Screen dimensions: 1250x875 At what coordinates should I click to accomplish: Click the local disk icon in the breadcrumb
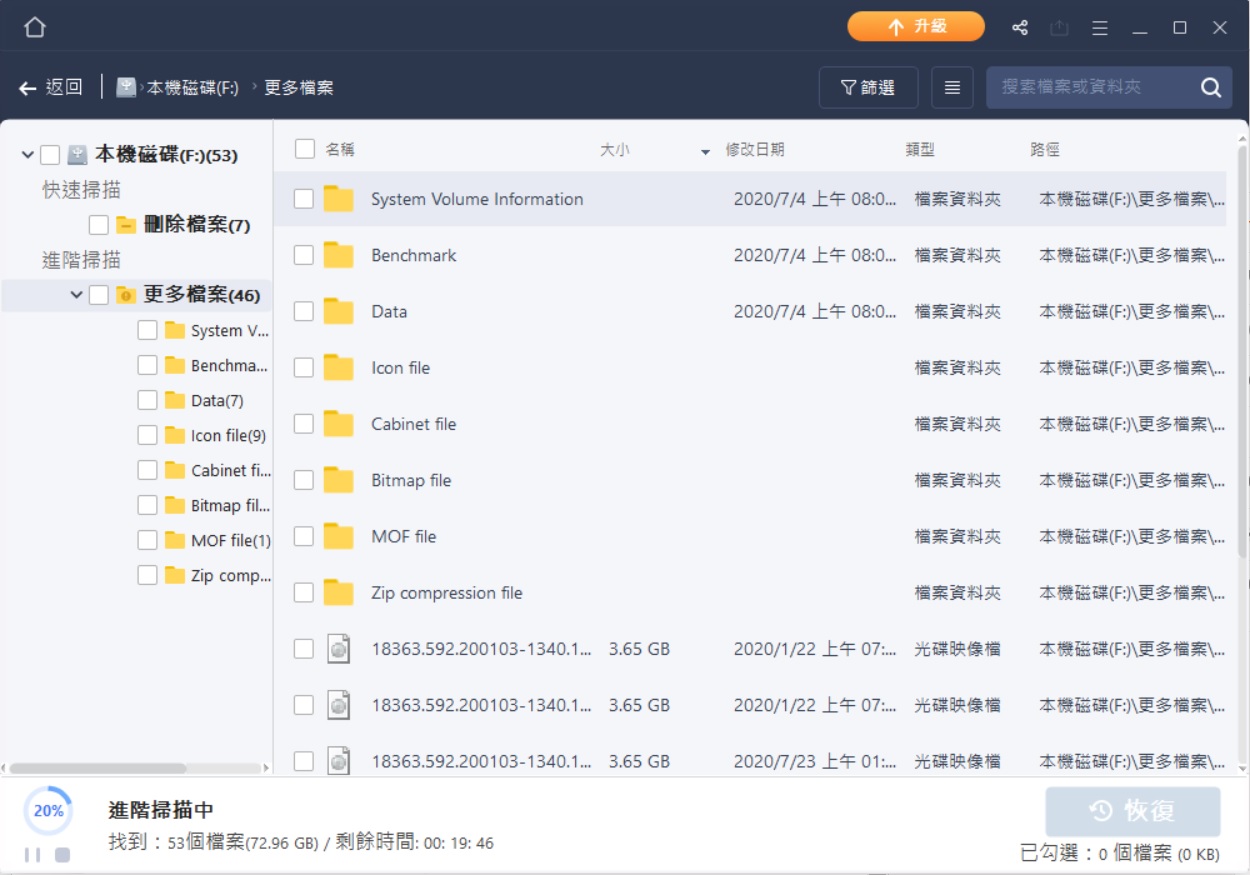[x=126, y=87]
